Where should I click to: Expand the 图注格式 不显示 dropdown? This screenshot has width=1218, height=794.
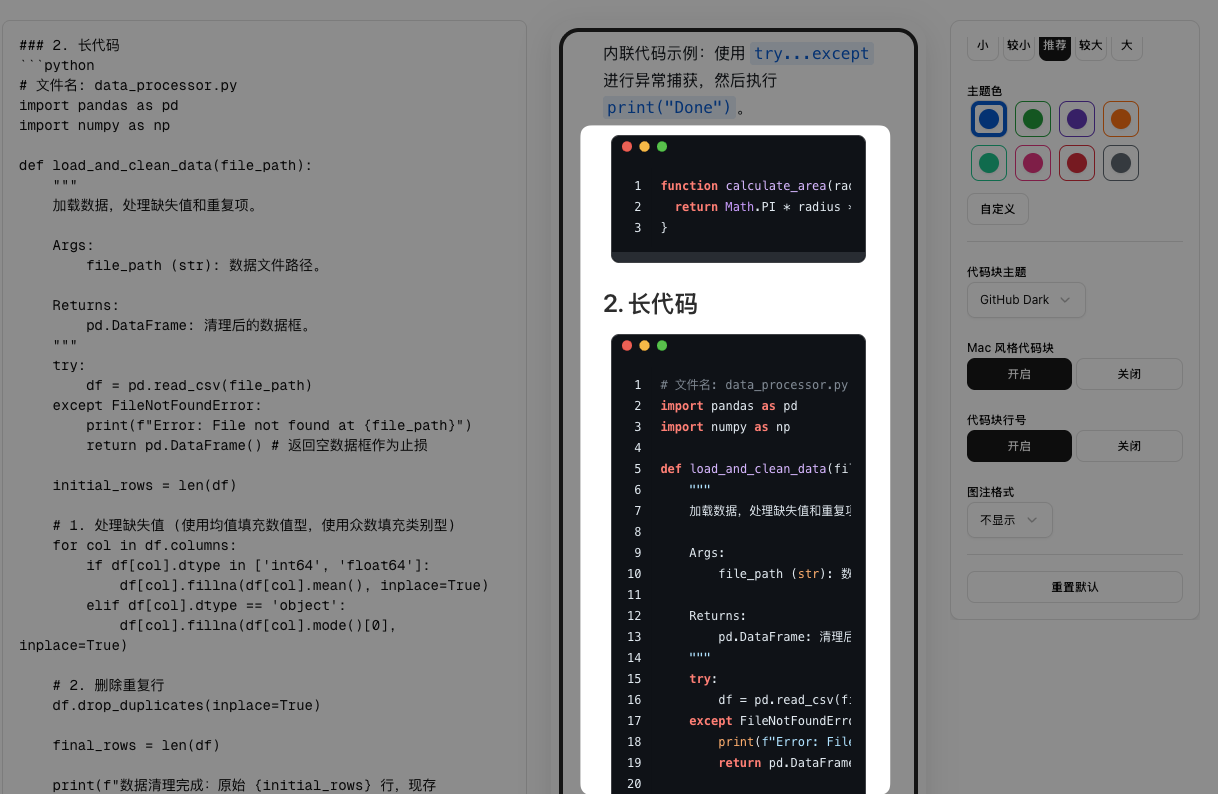pos(1009,520)
